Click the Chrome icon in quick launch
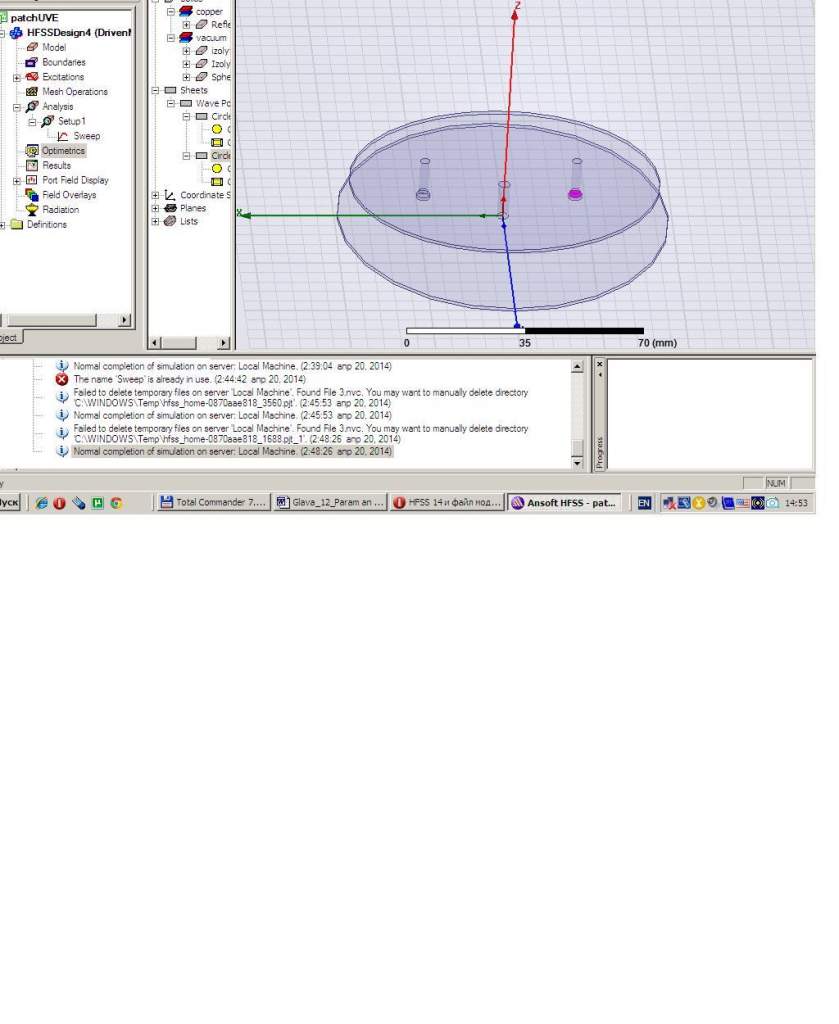 pyautogui.click(x=116, y=503)
